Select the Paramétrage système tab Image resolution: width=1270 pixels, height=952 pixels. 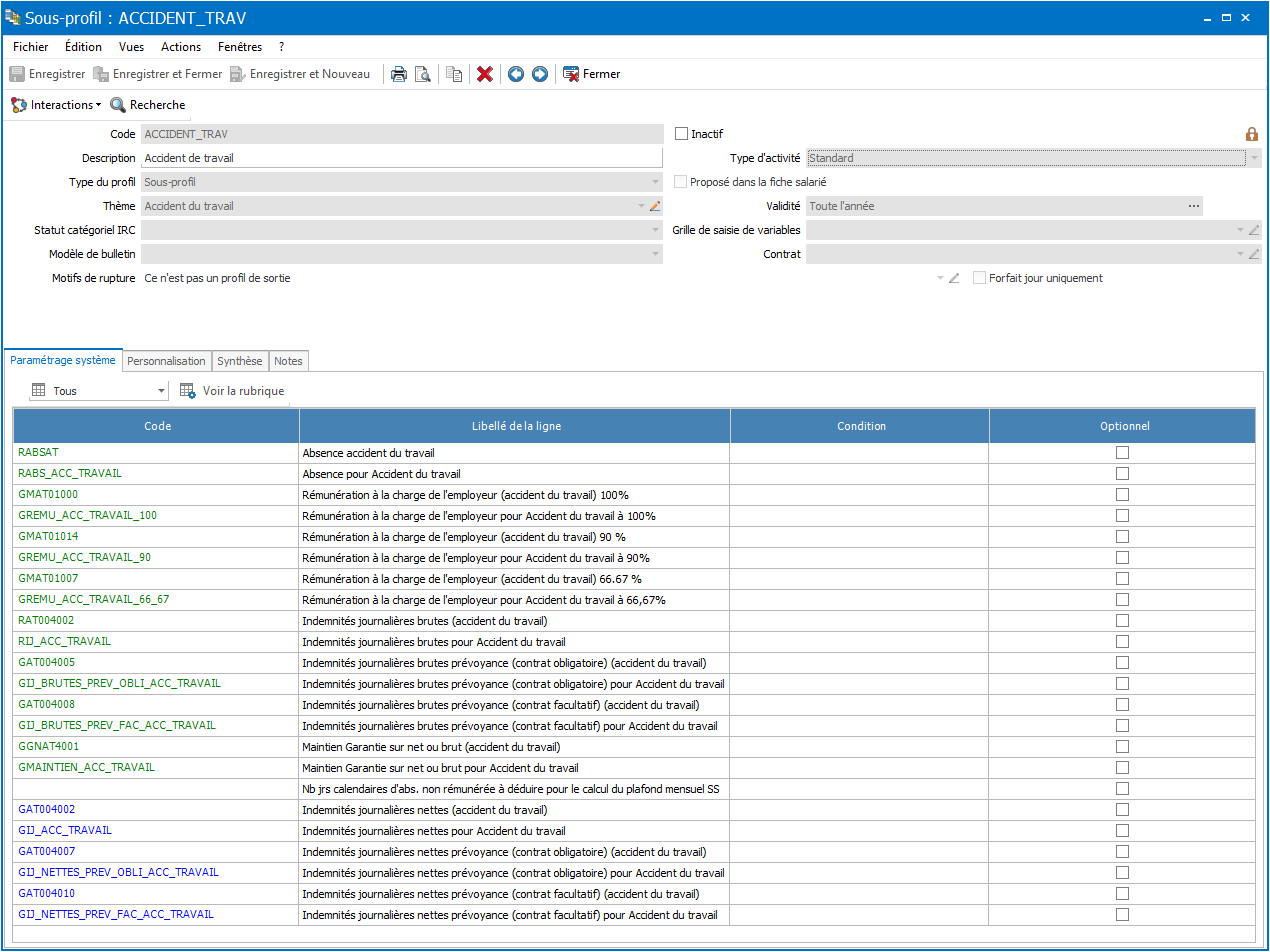[x=63, y=360]
